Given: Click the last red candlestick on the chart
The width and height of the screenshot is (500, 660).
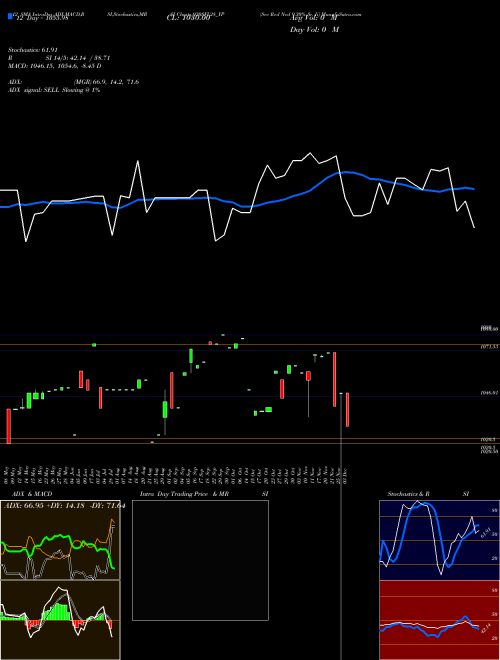Looking at the screenshot, I should (x=348, y=410).
